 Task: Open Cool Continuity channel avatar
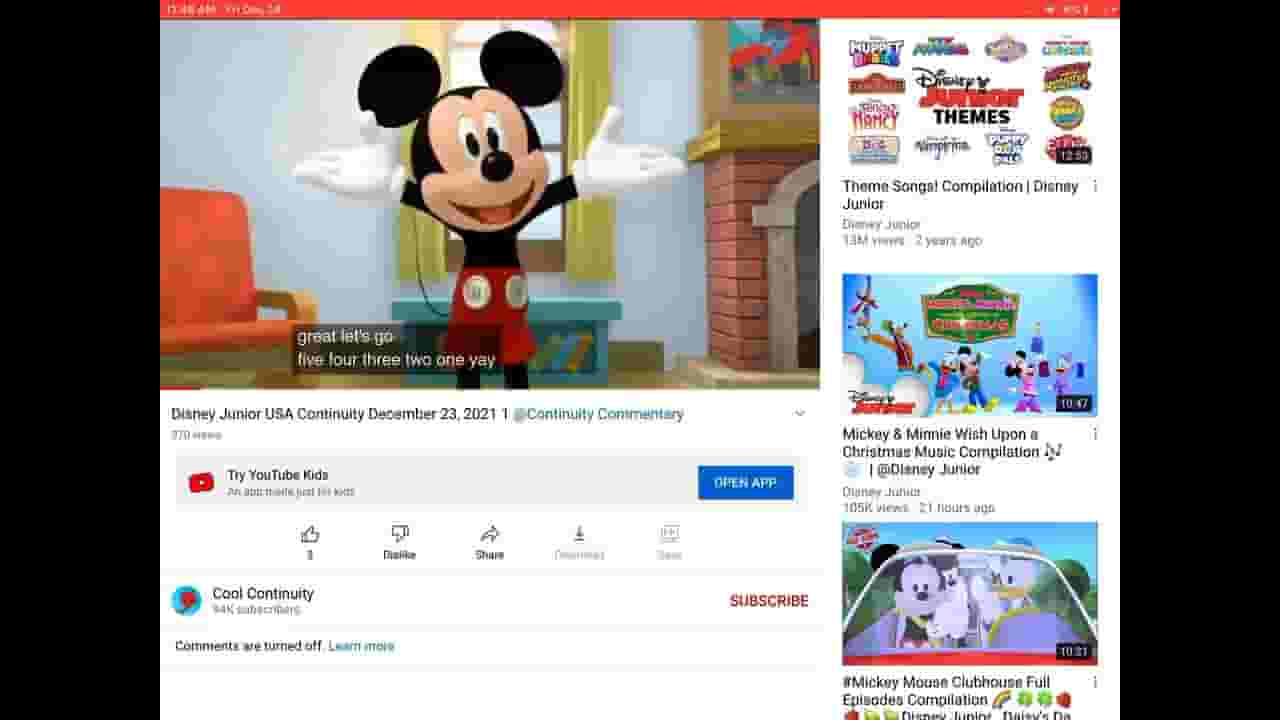tap(186, 600)
